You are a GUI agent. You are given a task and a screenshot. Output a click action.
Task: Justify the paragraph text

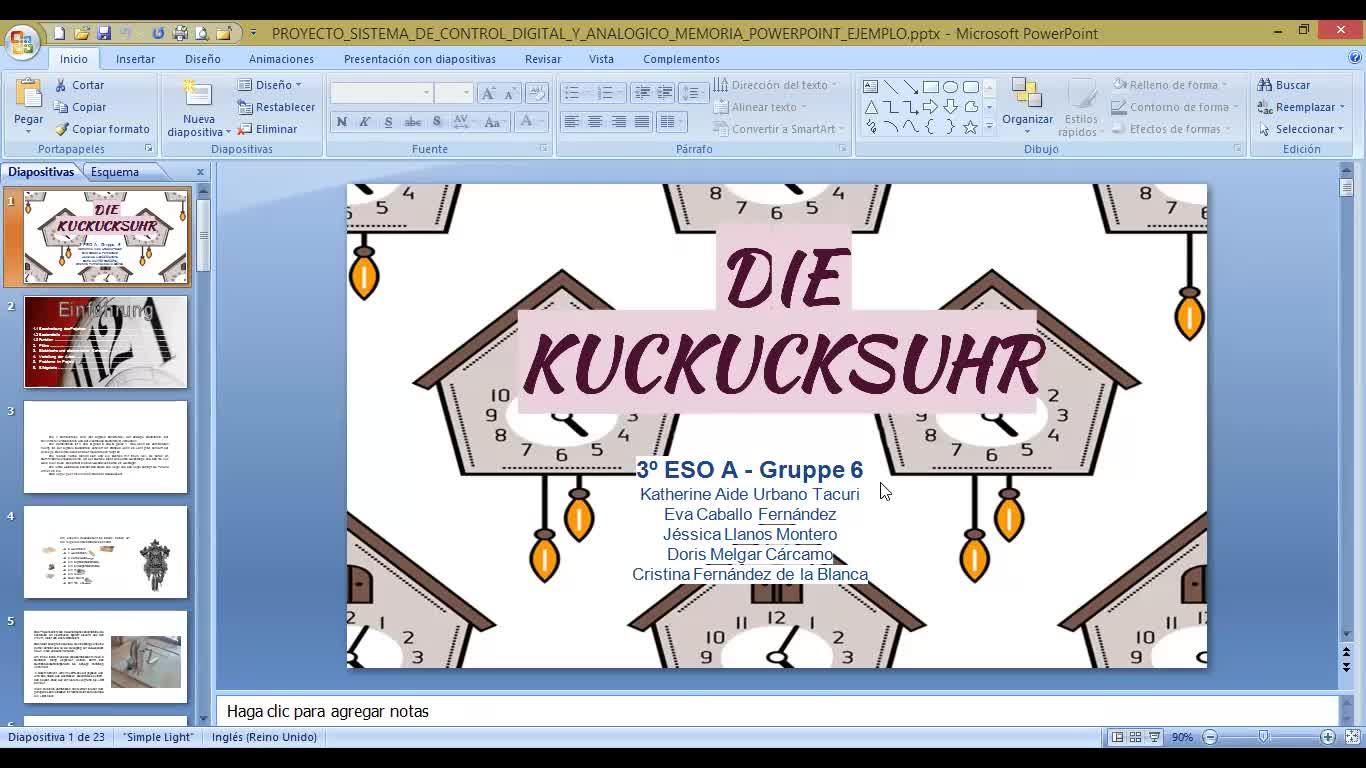click(x=642, y=122)
